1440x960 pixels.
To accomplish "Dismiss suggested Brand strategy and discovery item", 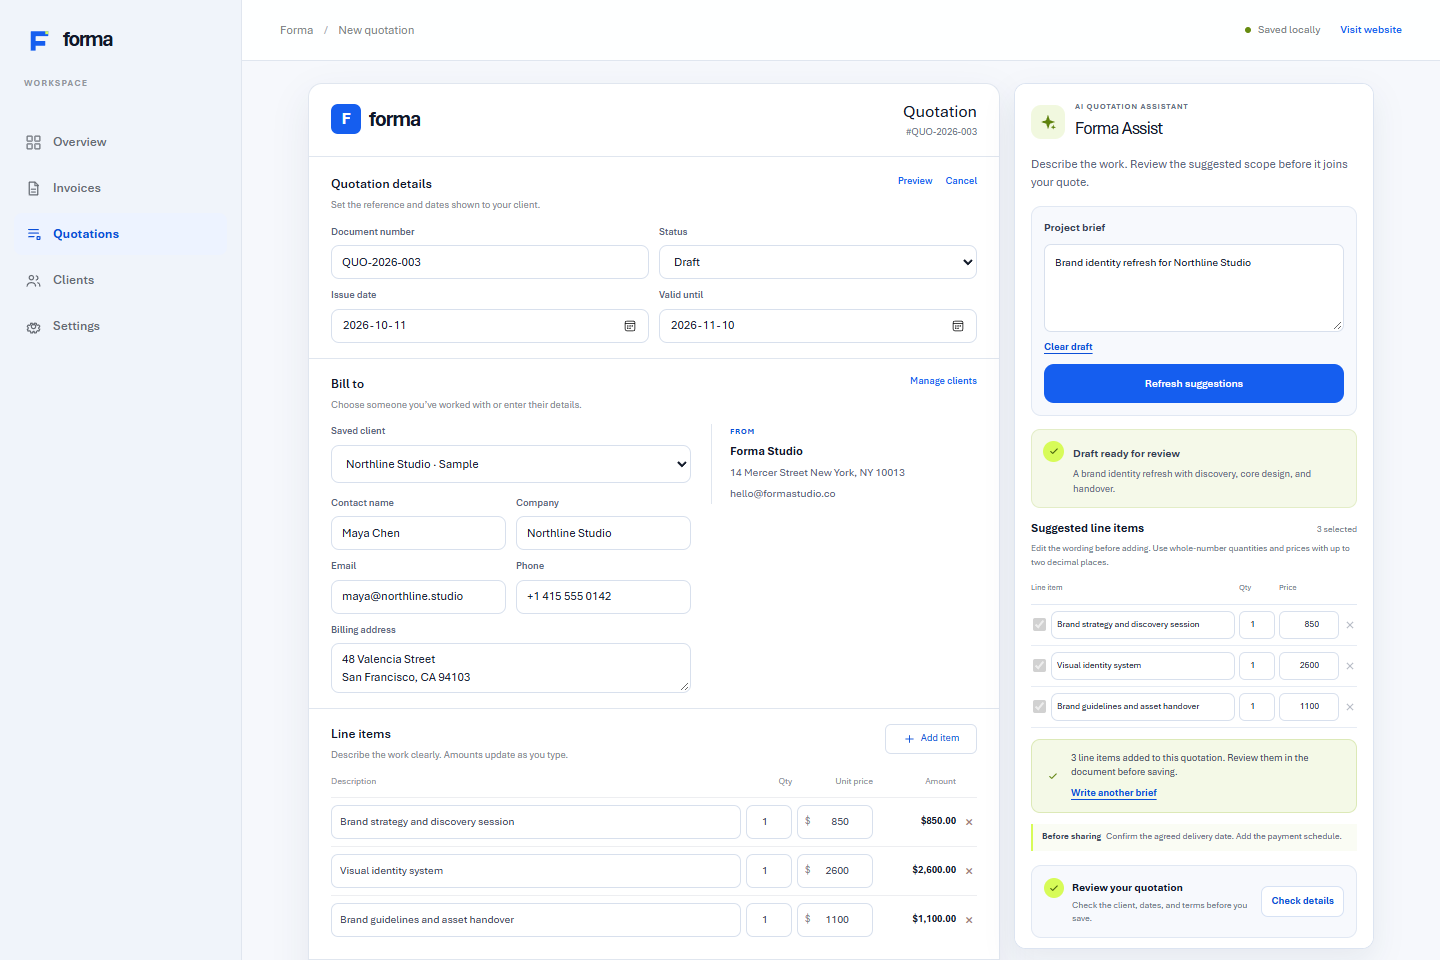I will [1350, 625].
